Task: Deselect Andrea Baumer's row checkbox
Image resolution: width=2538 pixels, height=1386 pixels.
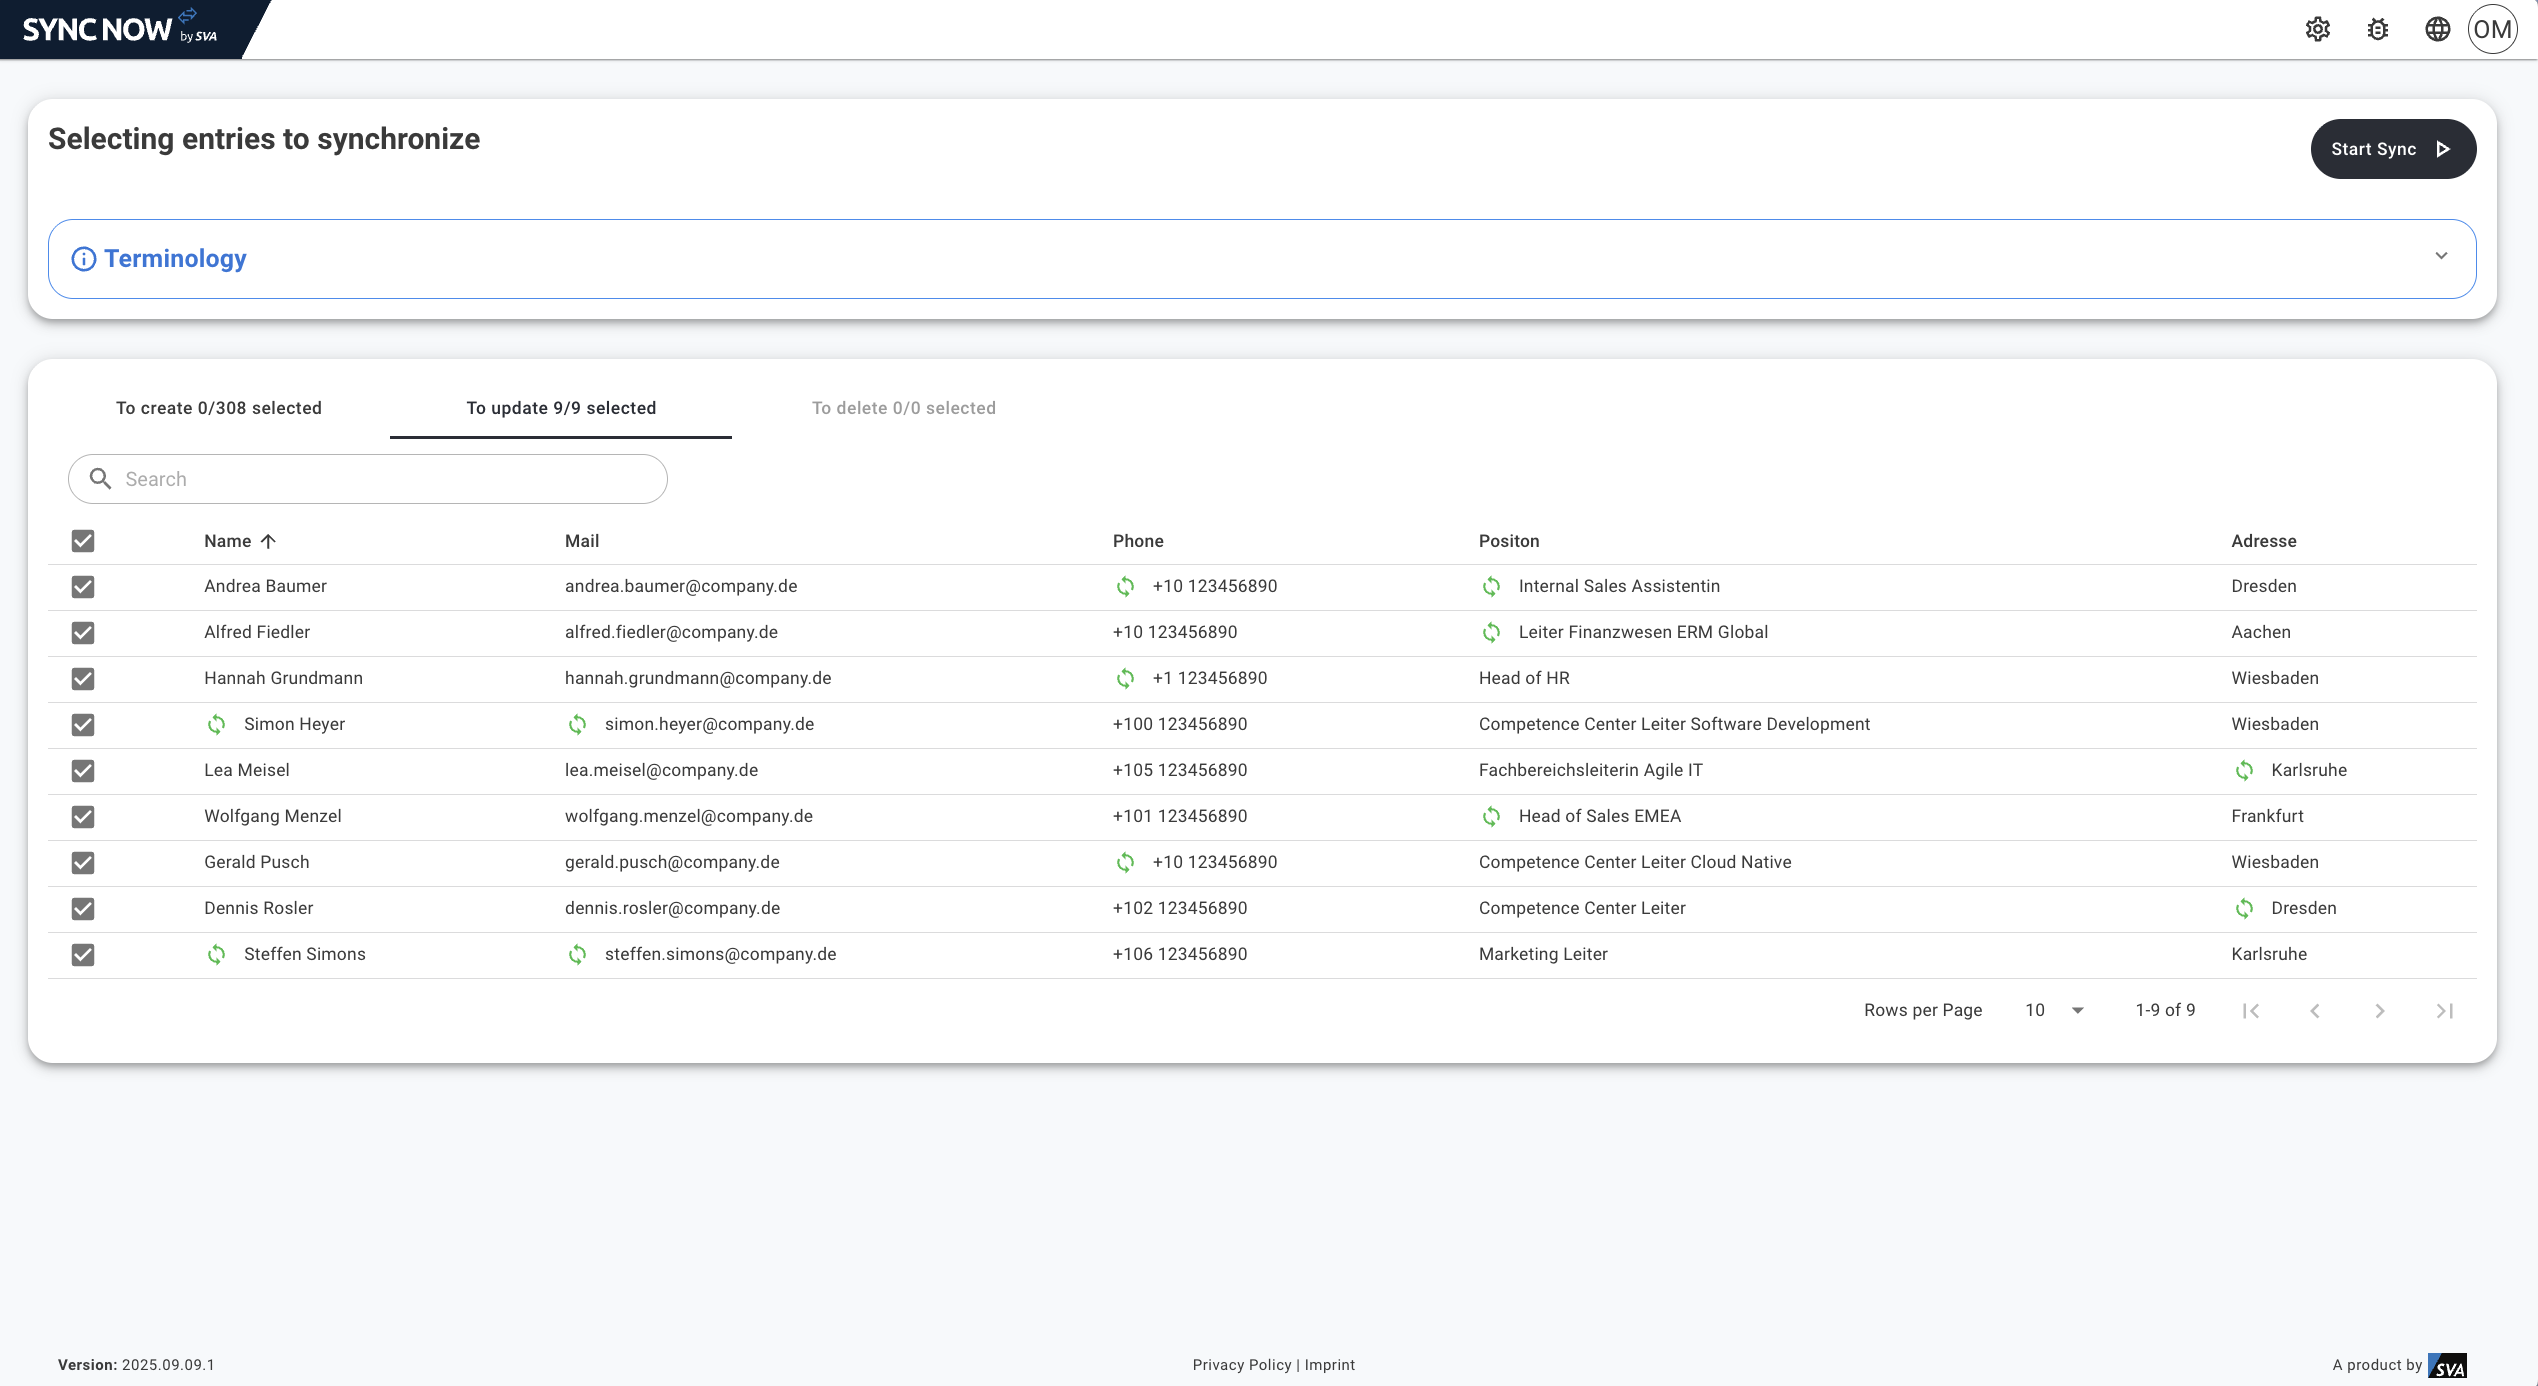Action: [83, 587]
